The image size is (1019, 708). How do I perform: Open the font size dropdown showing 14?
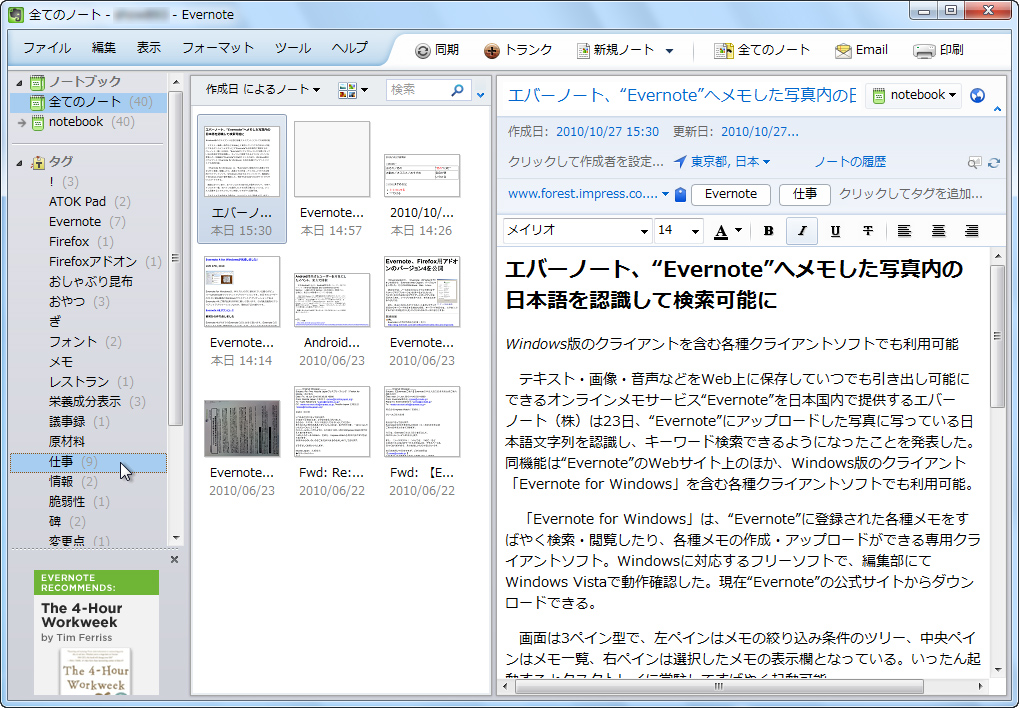678,231
